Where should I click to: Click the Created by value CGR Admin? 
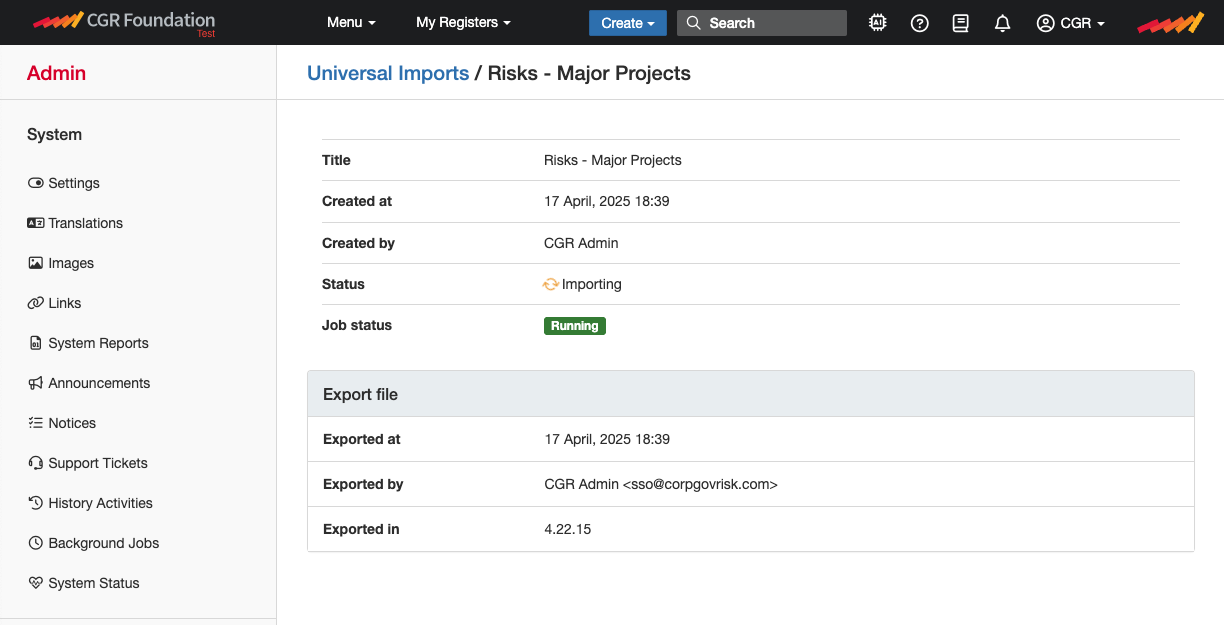pyautogui.click(x=581, y=243)
